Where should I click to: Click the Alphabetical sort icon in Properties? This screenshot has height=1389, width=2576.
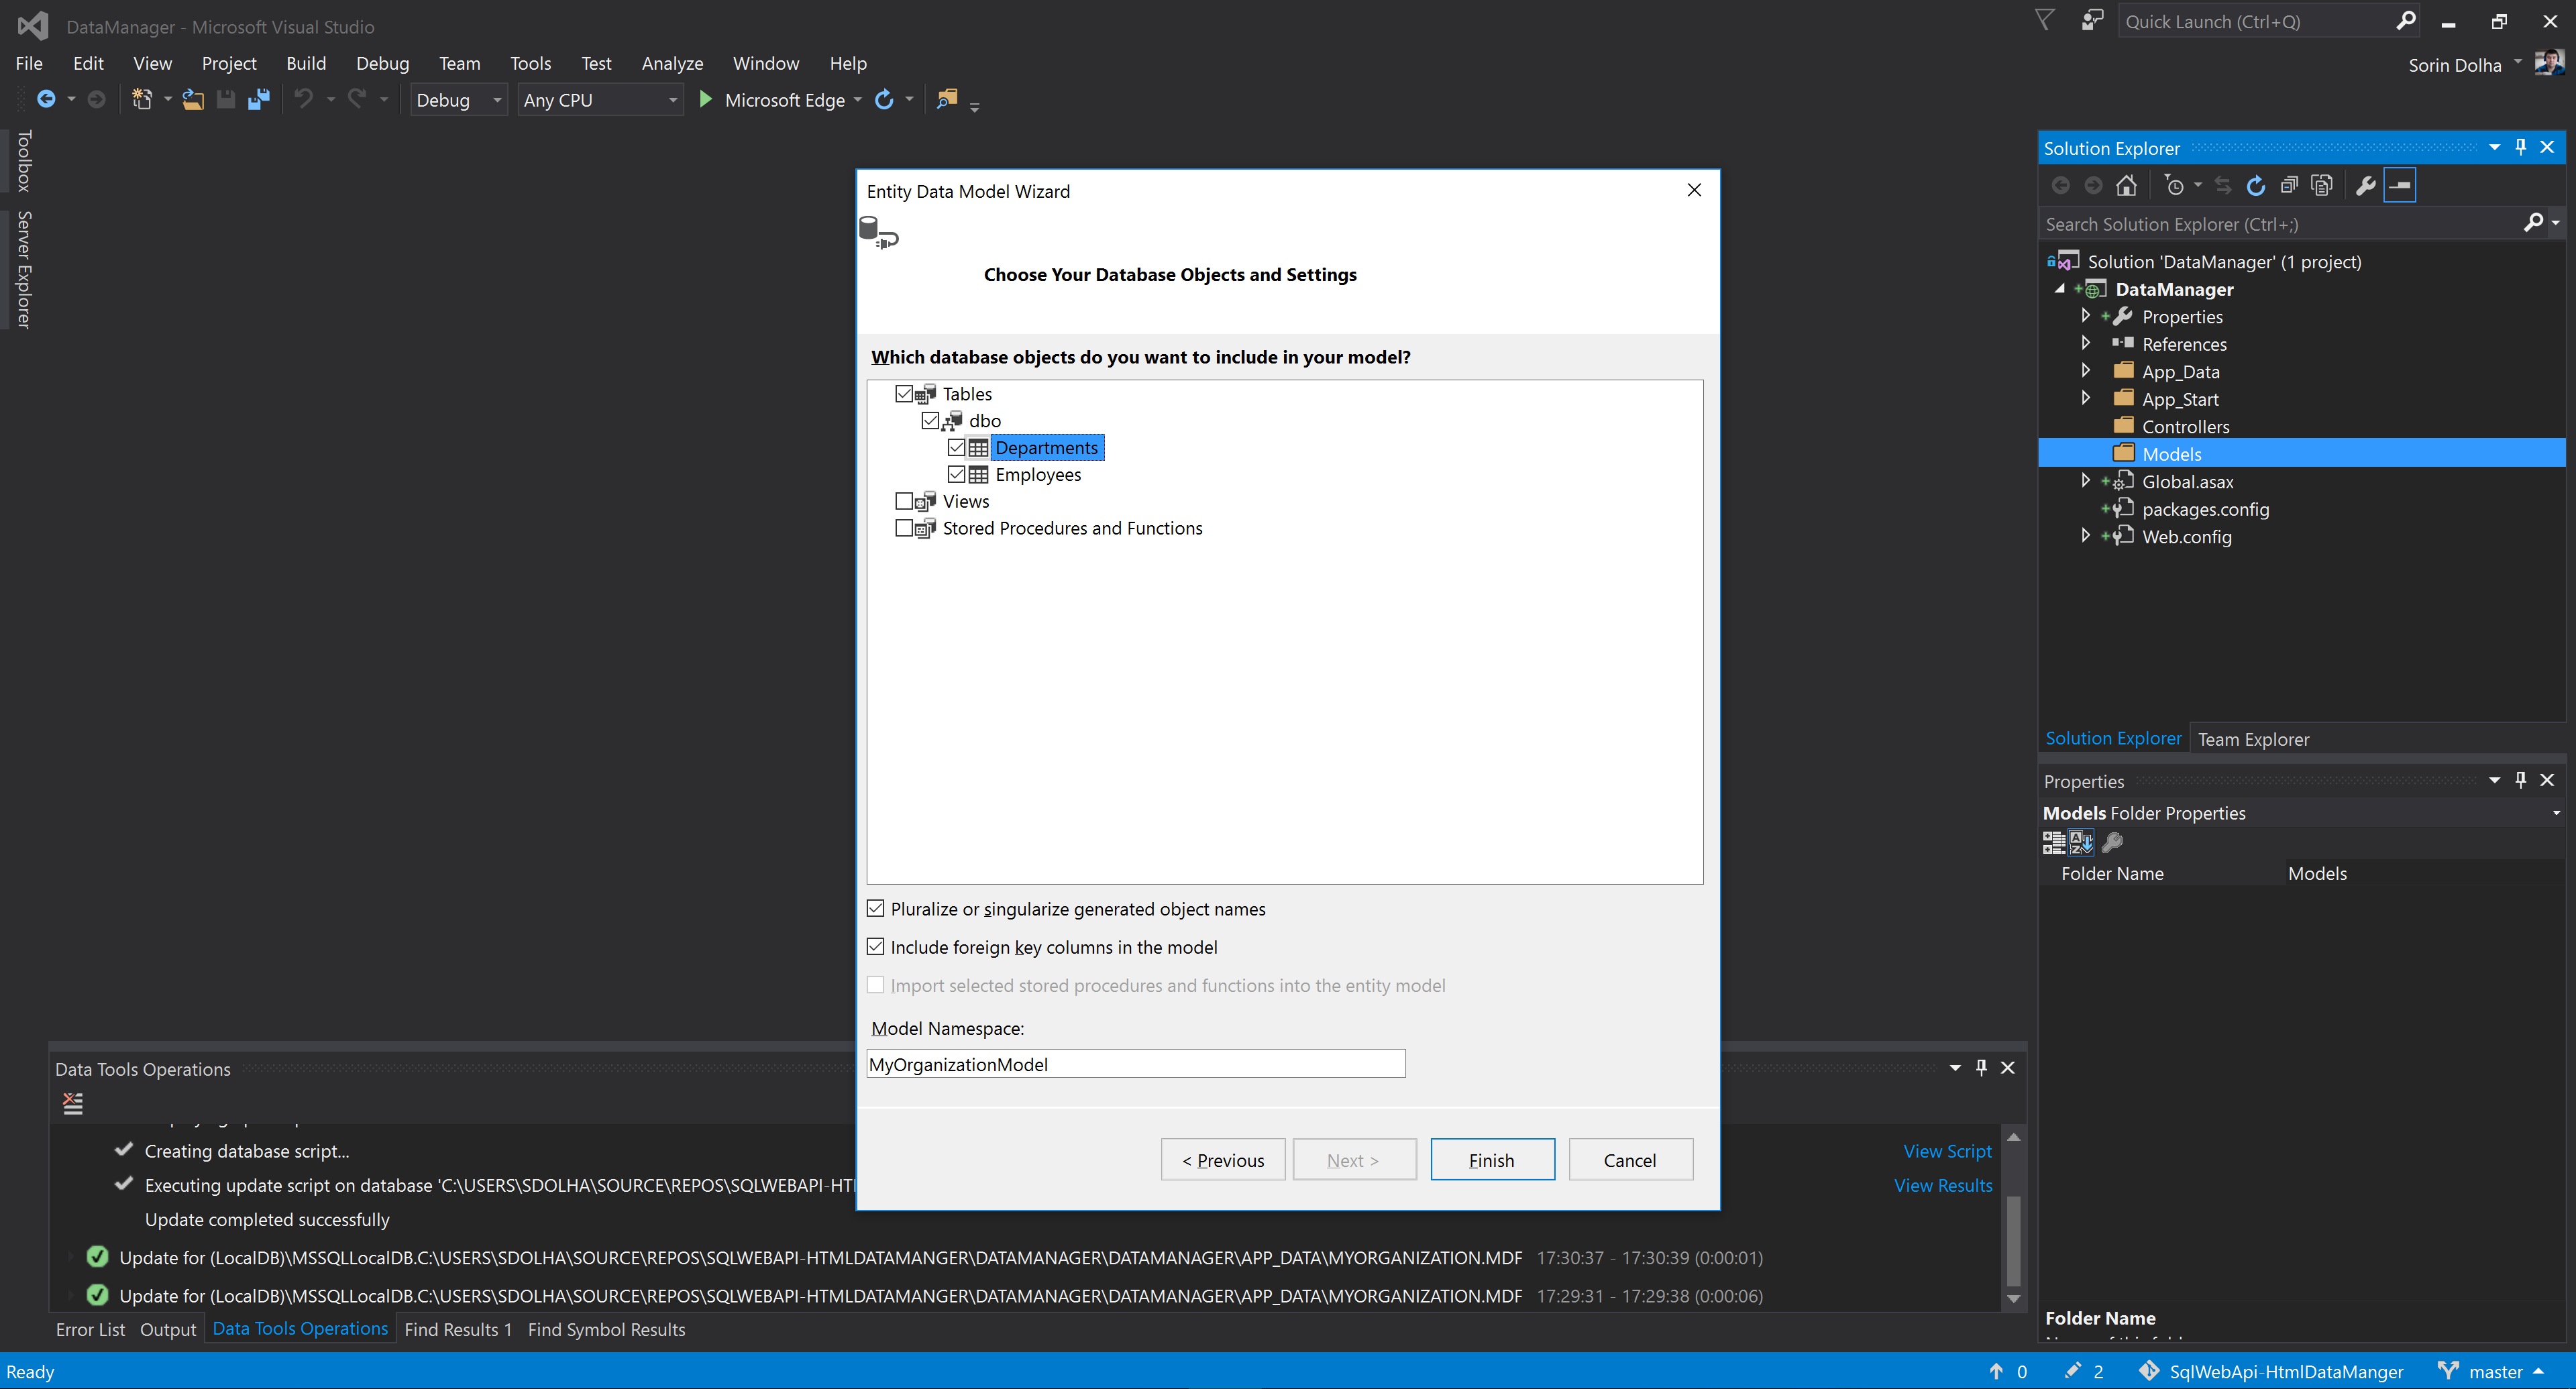tap(2081, 842)
